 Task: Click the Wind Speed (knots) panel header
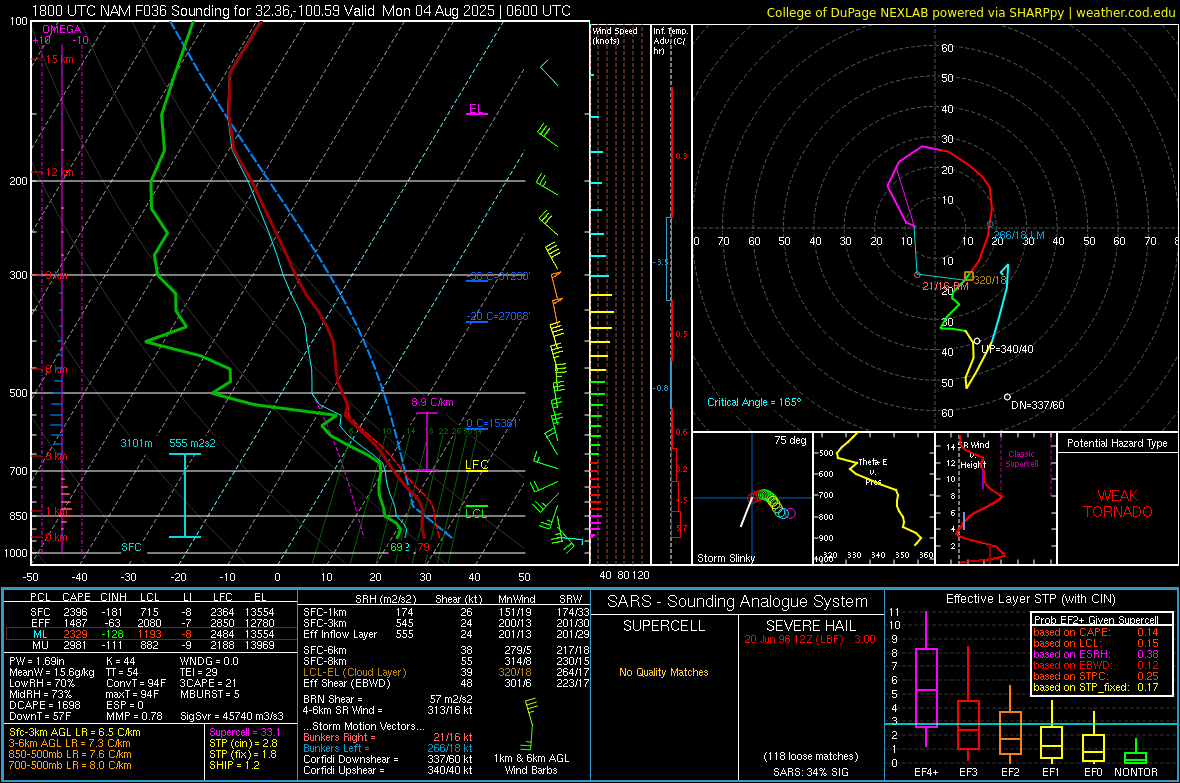point(615,35)
